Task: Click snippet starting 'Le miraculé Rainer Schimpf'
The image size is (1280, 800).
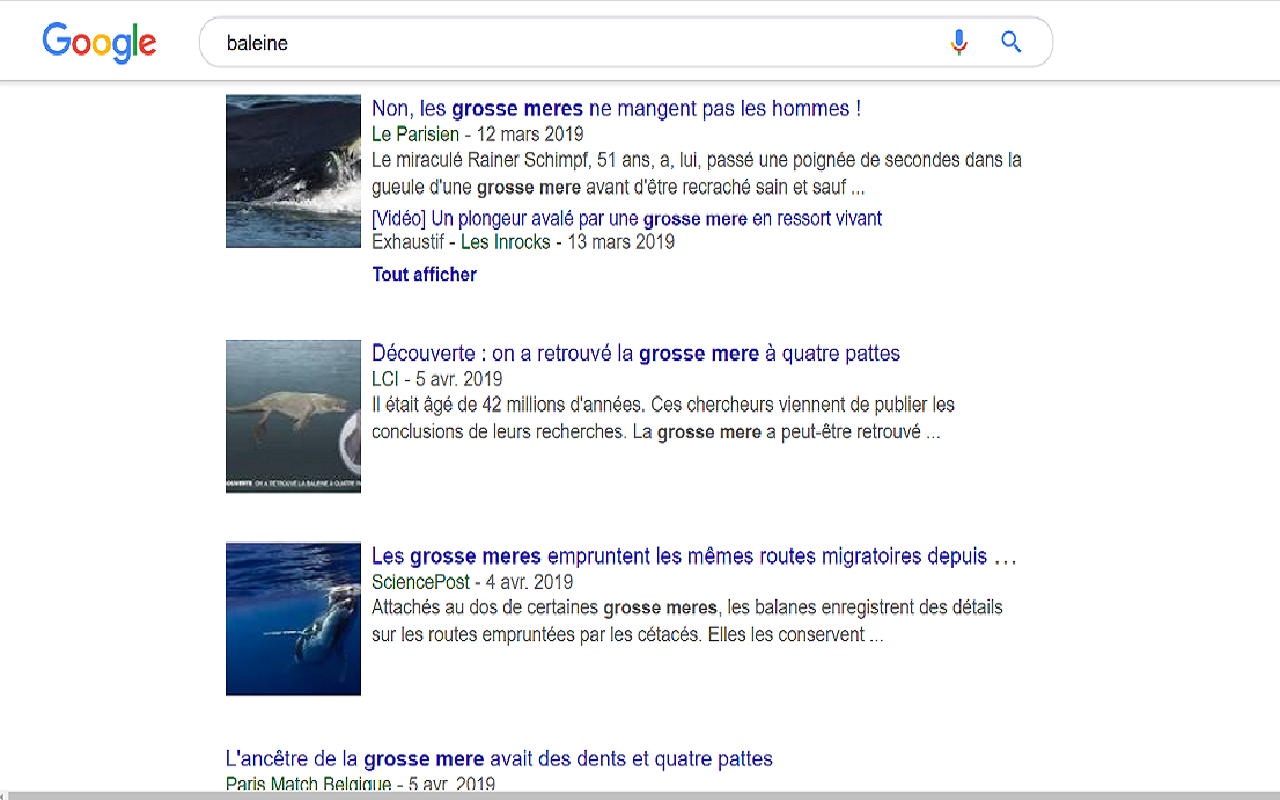Action: tap(697, 173)
